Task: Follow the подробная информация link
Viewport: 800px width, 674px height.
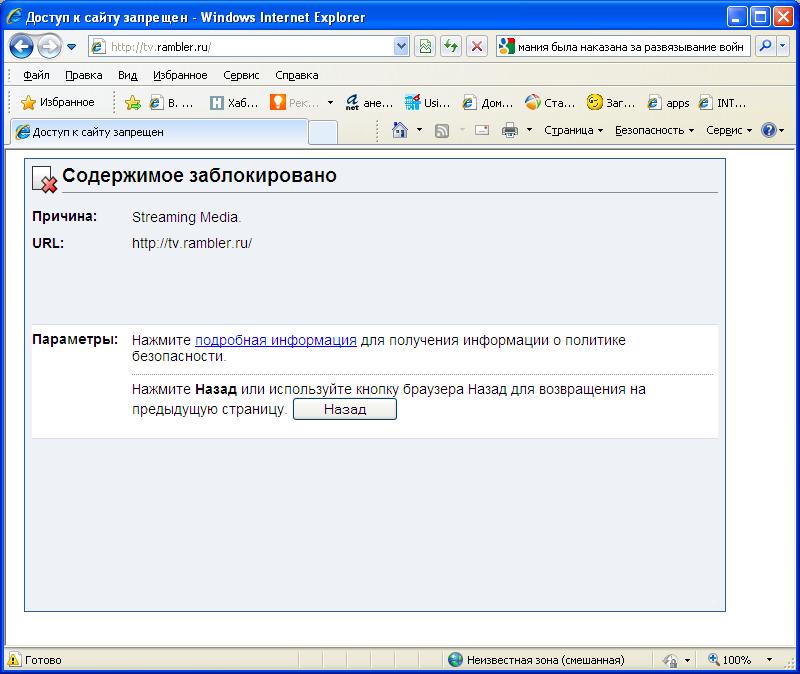Action: (x=275, y=340)
